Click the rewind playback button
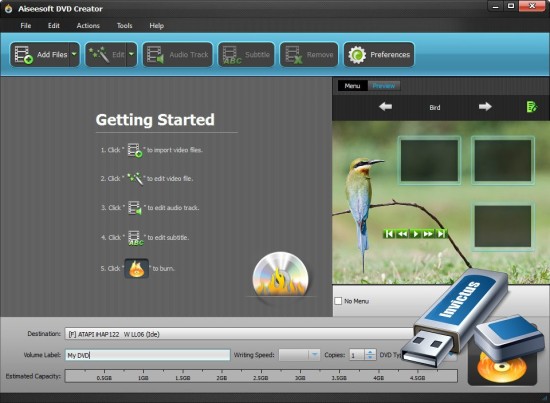The height and width of the screenshot is (403, 550). point(402,234)
